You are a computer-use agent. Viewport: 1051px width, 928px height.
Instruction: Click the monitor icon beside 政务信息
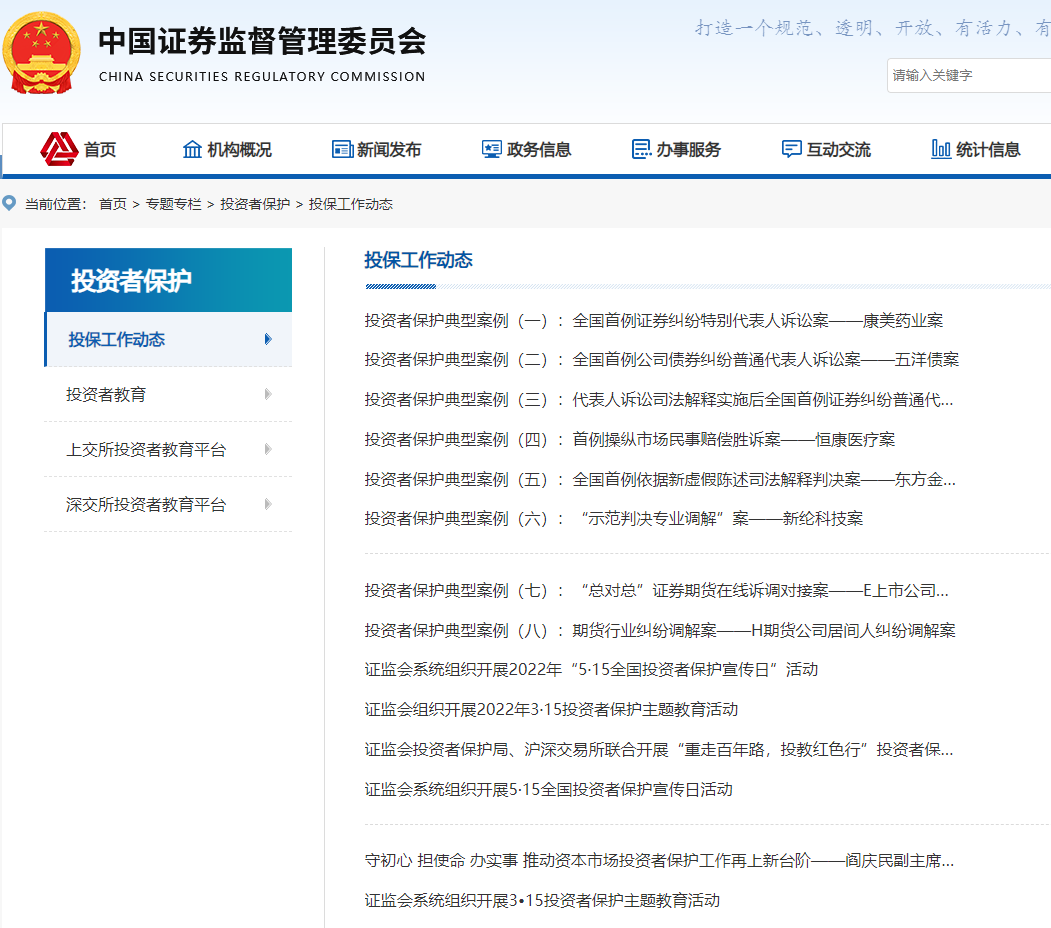492,149
